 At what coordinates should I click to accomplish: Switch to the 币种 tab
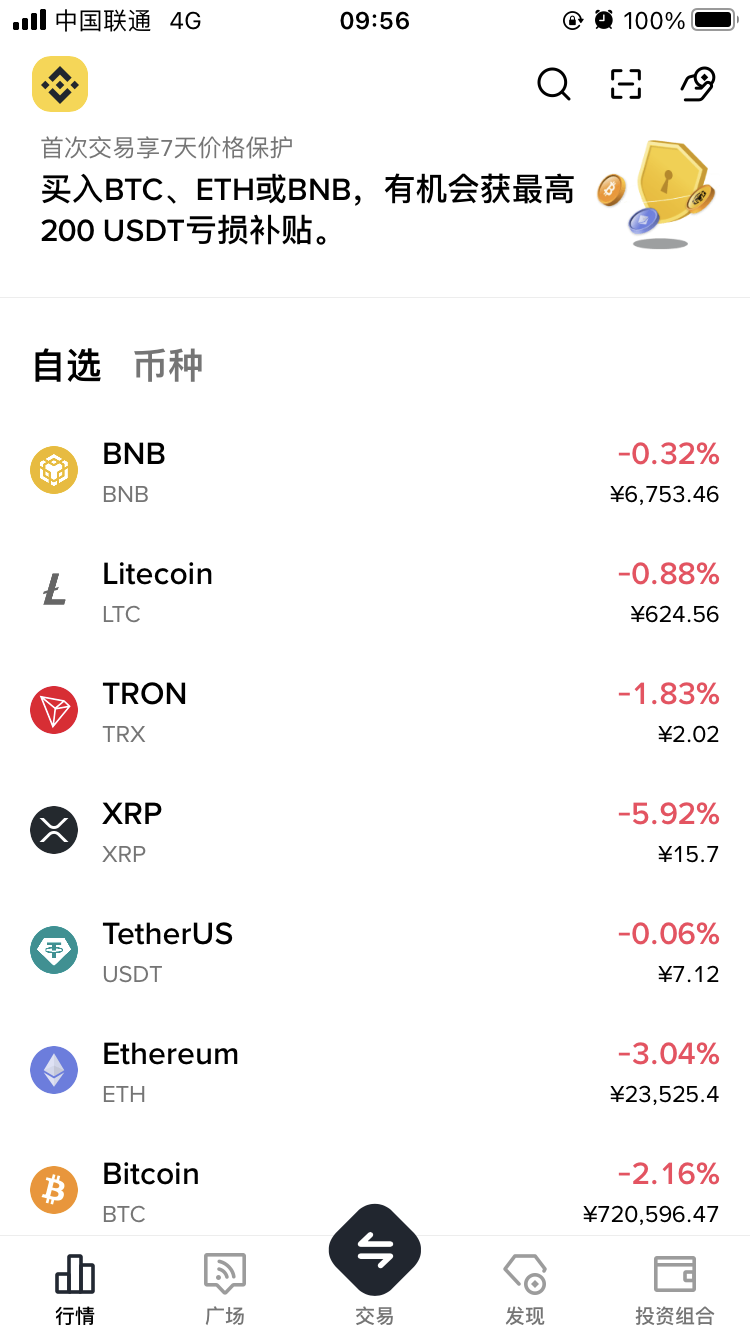pyautogui.click(x=168, y=366)
